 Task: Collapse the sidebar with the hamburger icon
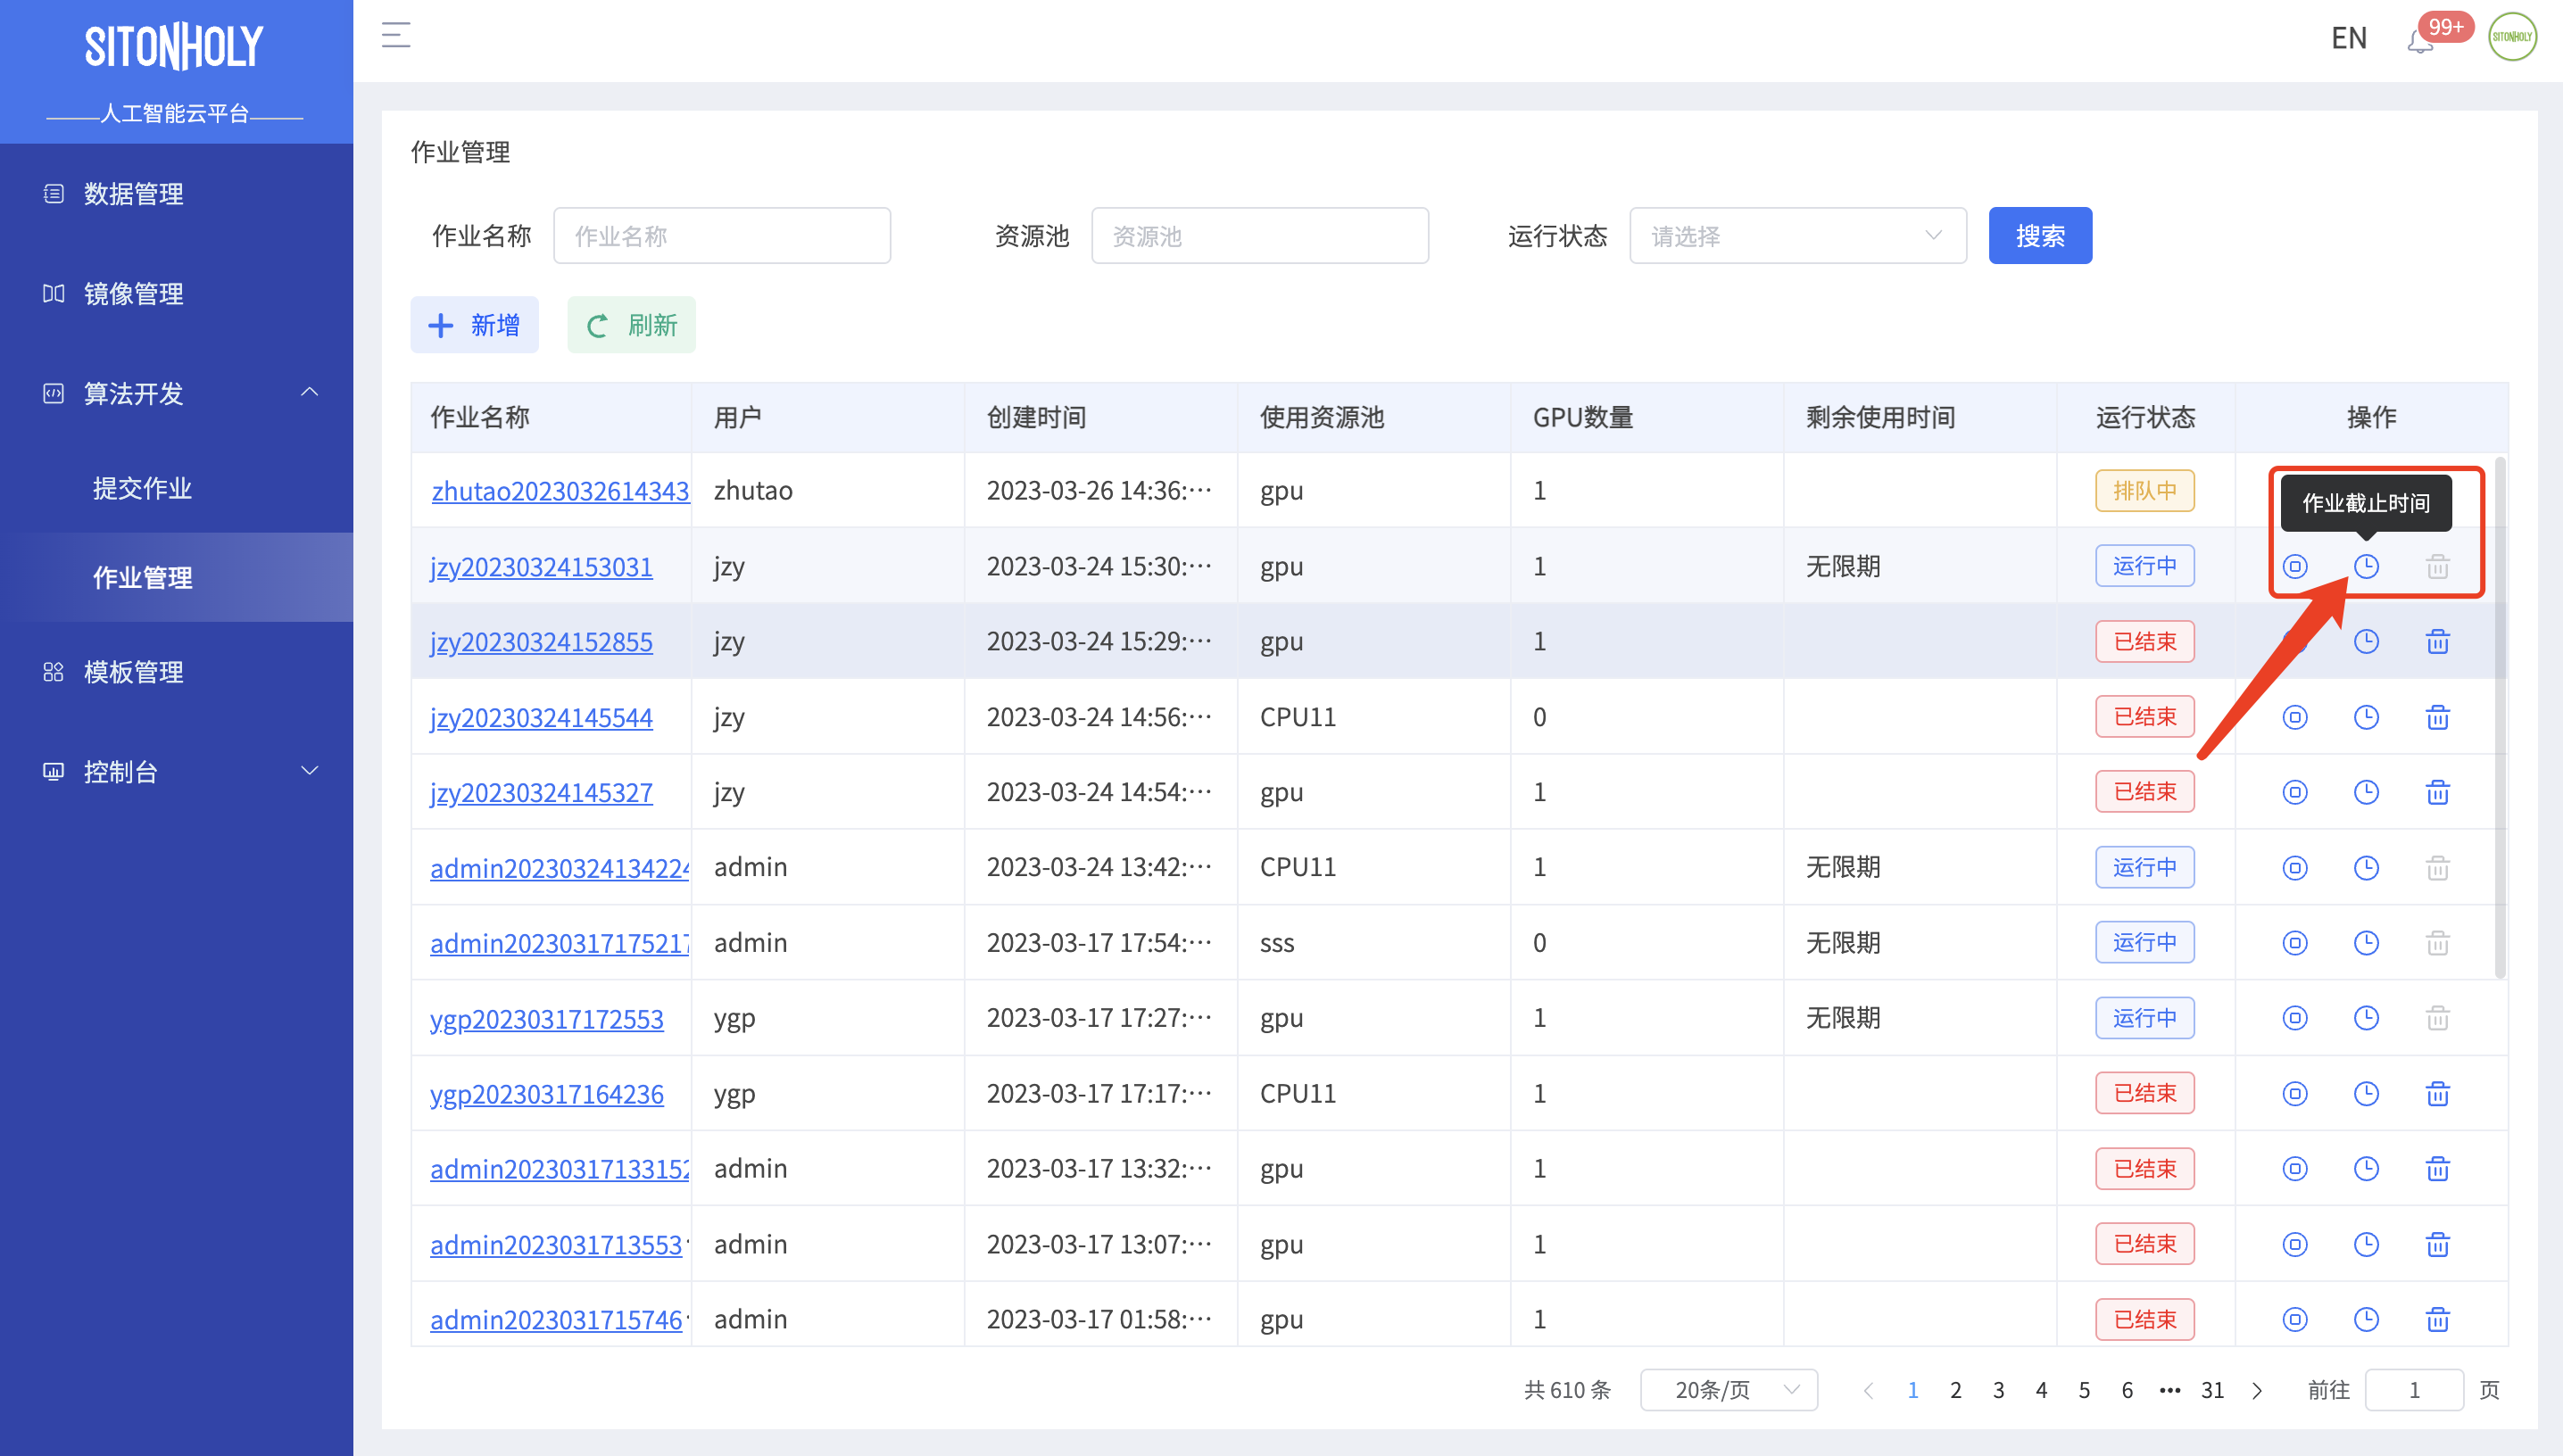point(396,36)
